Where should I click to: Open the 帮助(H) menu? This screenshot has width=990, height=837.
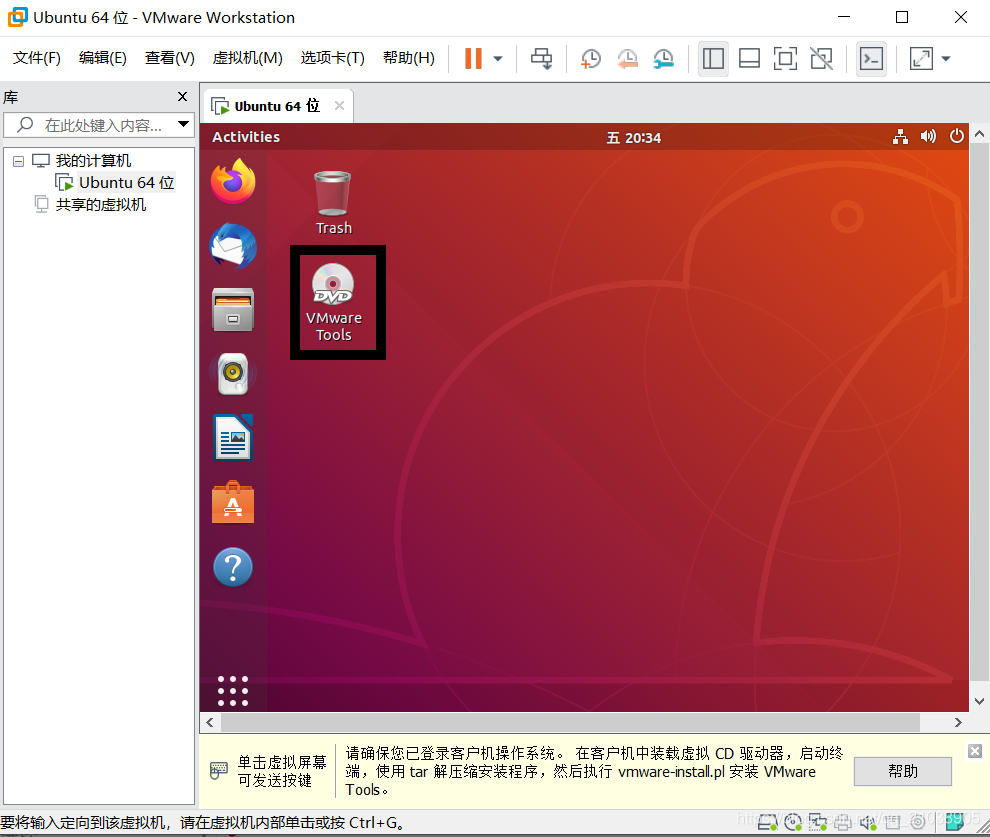pos(409,58)
